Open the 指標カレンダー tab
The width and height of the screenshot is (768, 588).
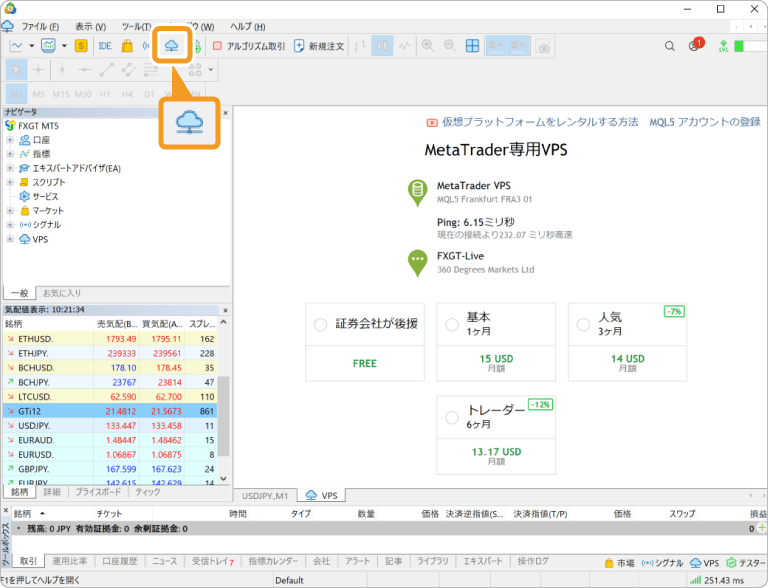(273, 562)
